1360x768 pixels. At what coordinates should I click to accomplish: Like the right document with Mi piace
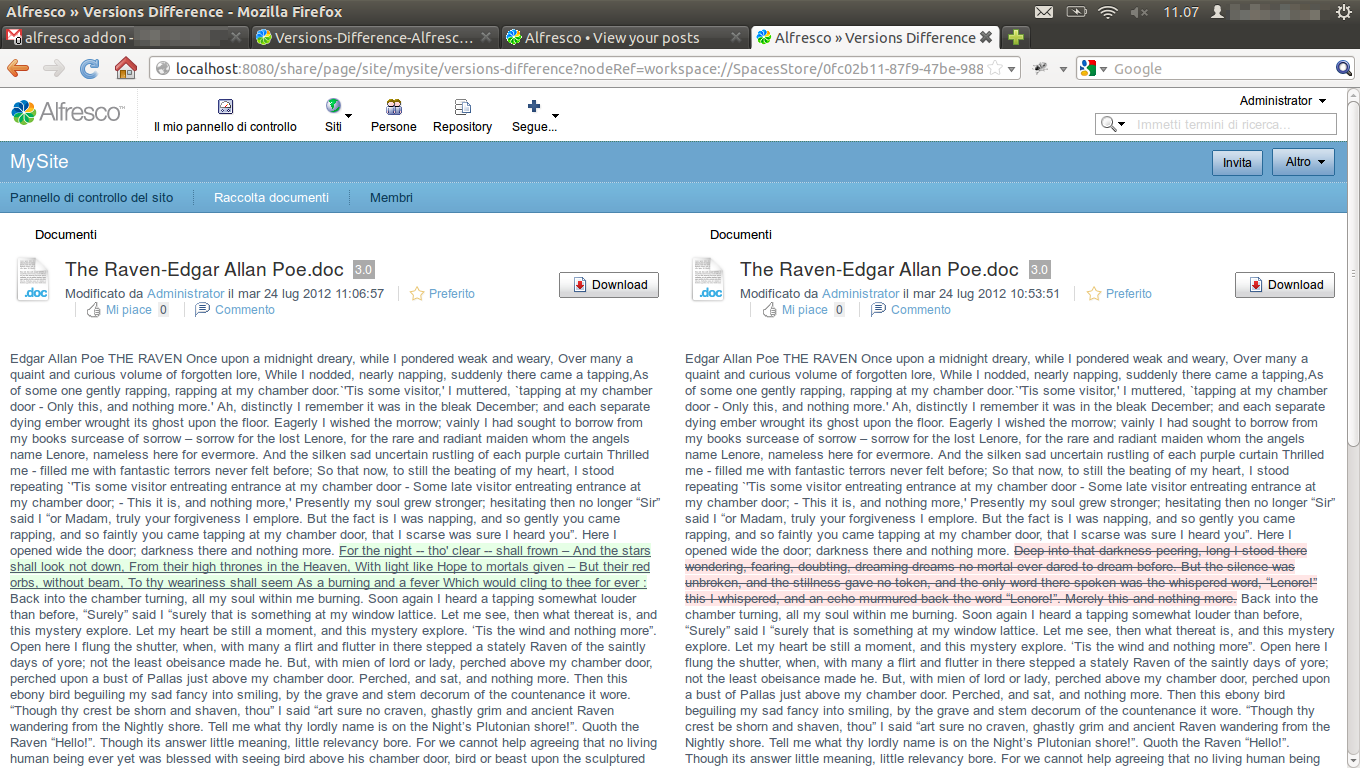coord(796,310)
